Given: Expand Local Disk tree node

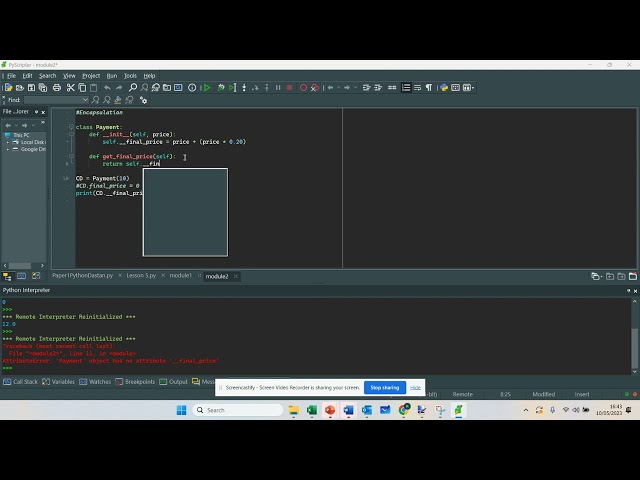Looking at the screenshot, I should tap(8, 142).
